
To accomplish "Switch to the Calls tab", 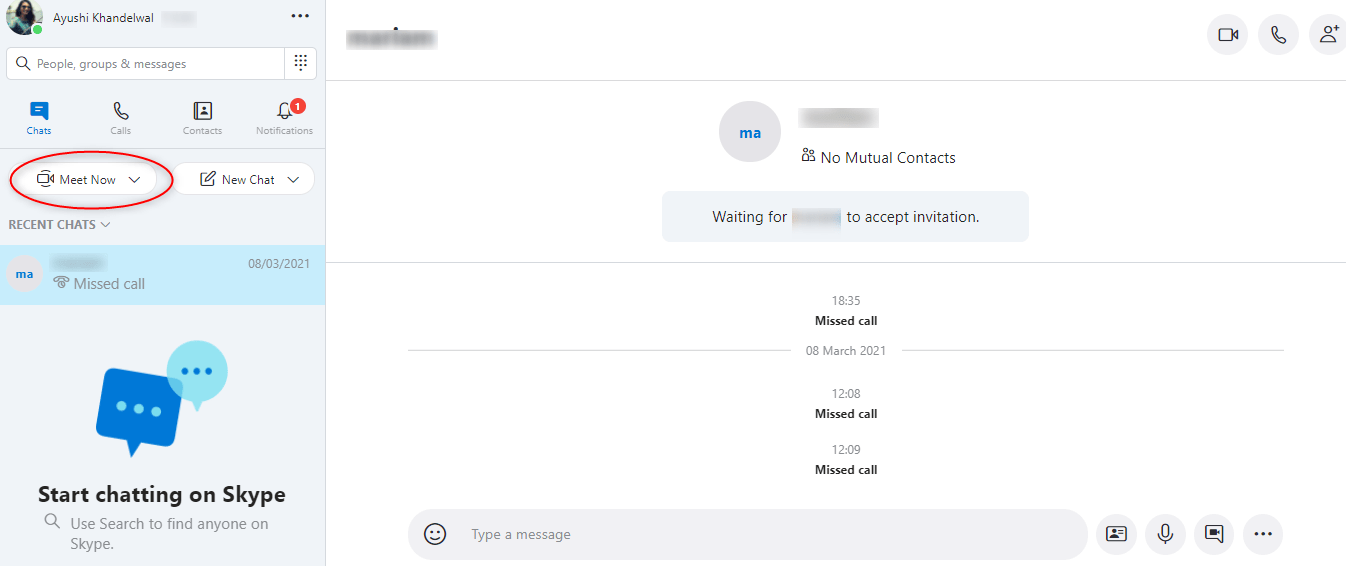I will [121, 118].
